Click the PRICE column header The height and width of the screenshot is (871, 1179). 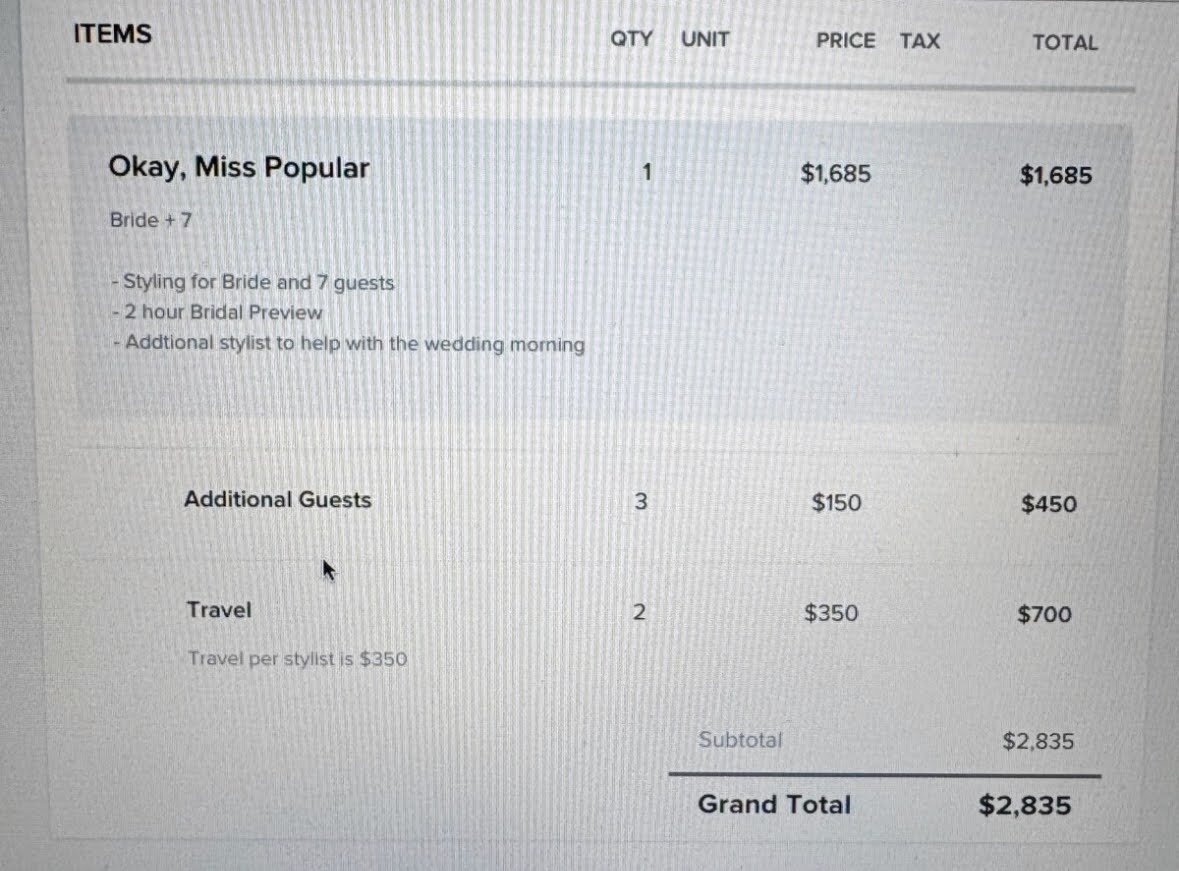[846, 41]
